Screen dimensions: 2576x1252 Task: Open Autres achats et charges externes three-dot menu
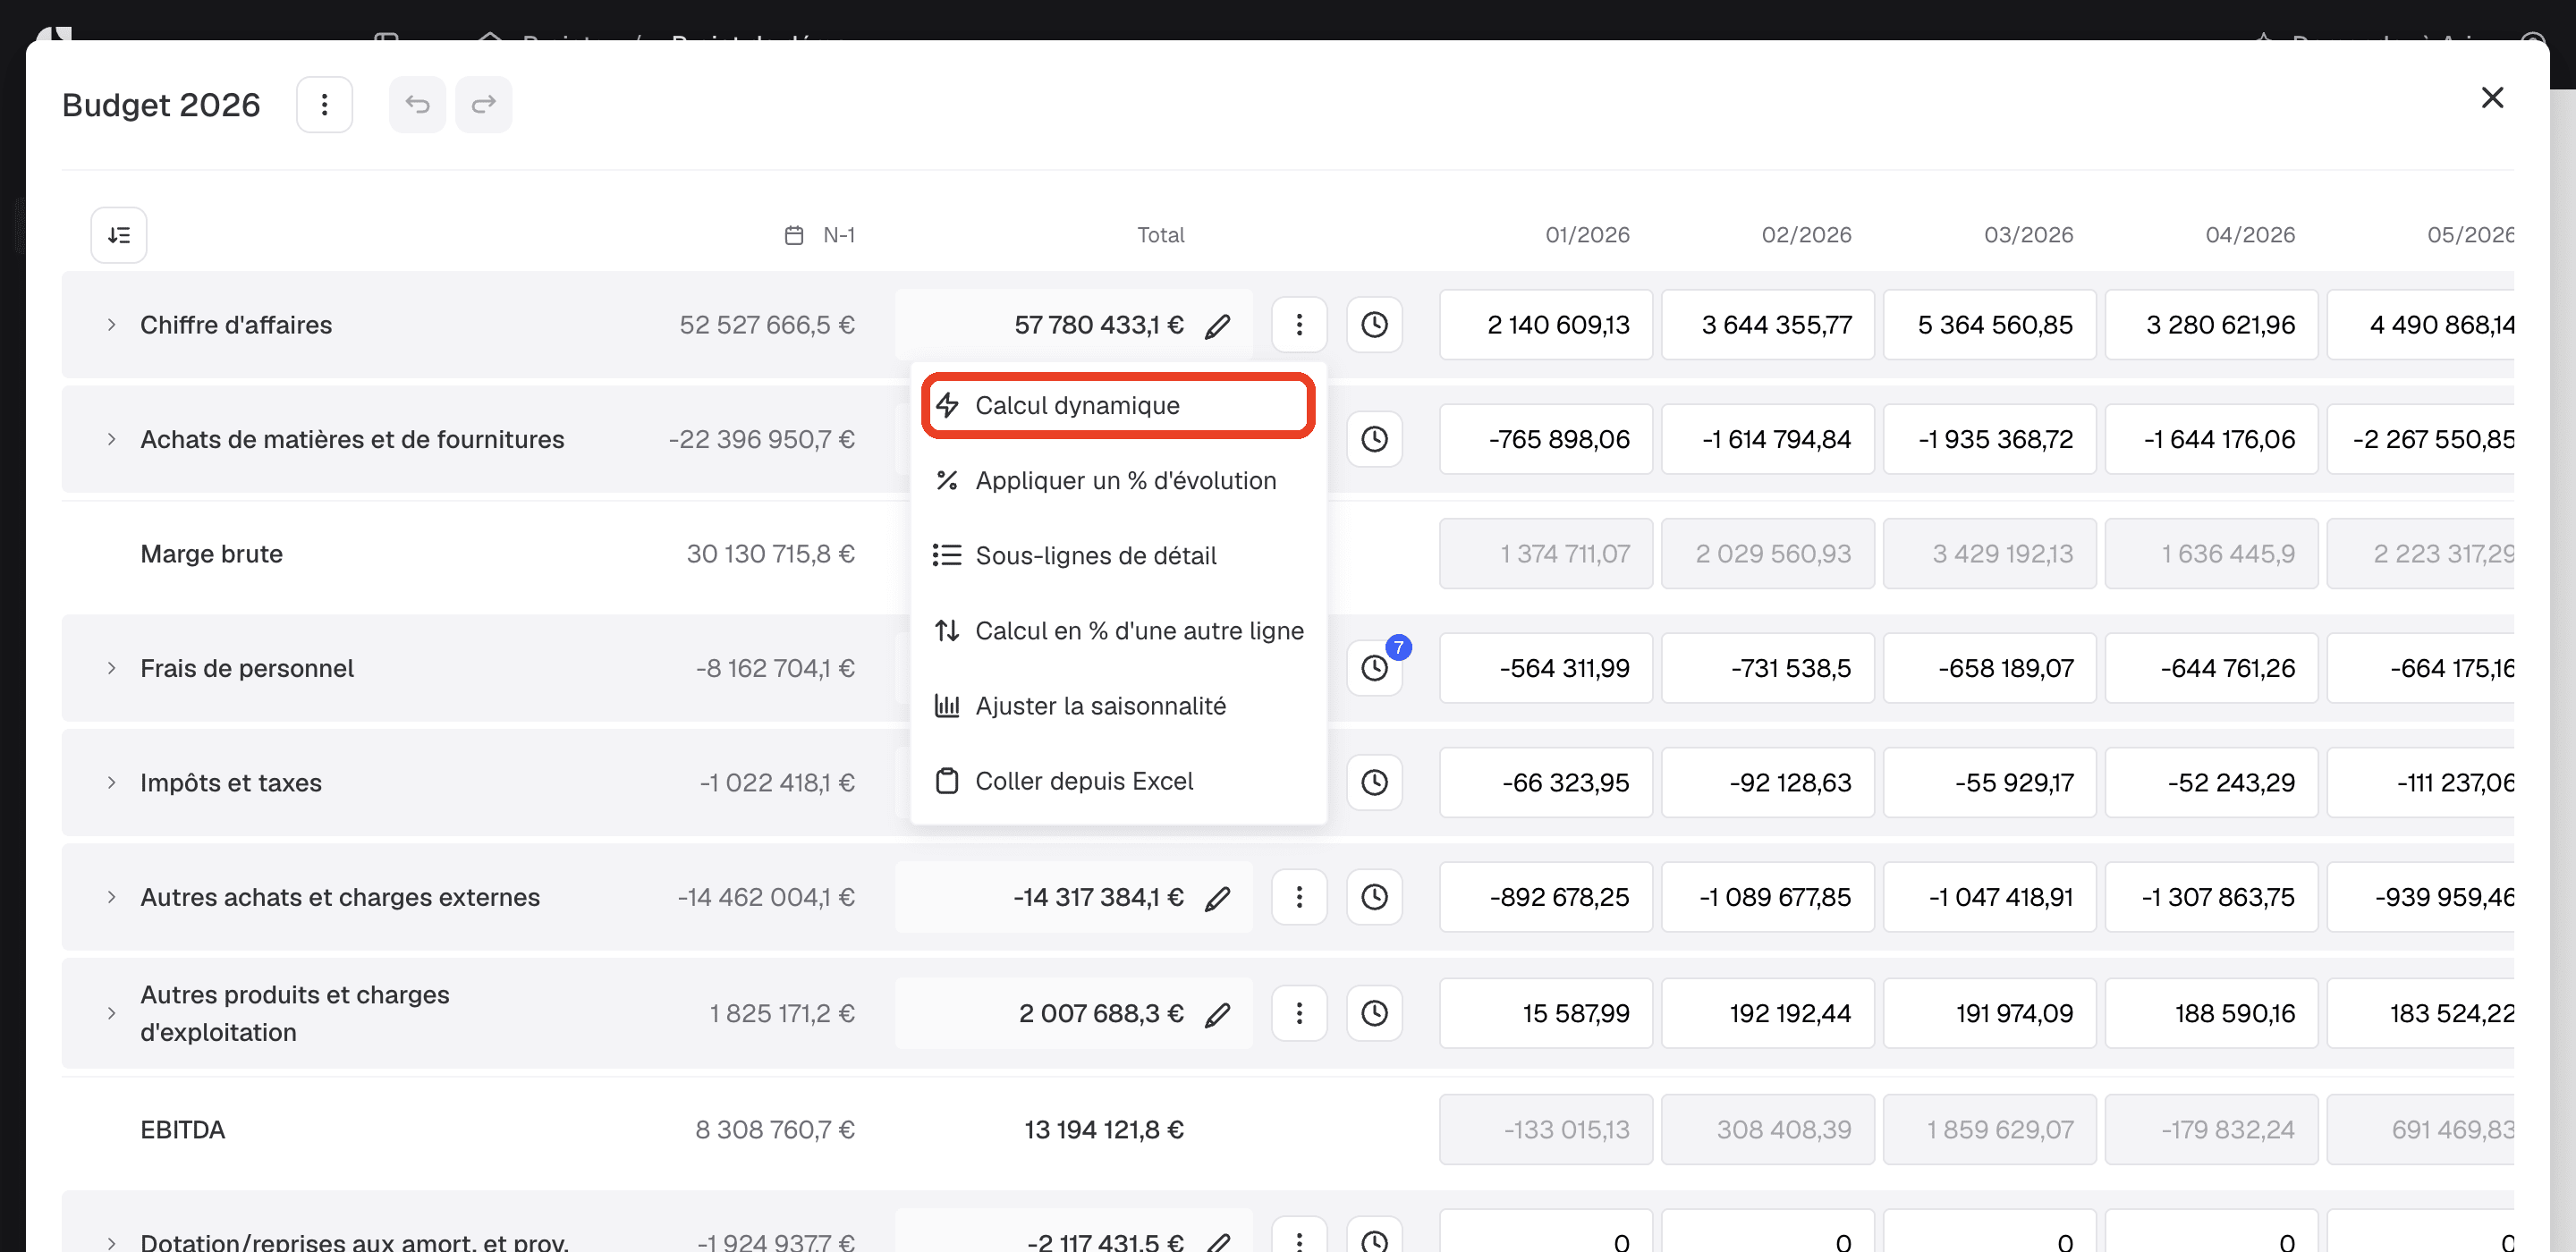(x=1299, y=897)
